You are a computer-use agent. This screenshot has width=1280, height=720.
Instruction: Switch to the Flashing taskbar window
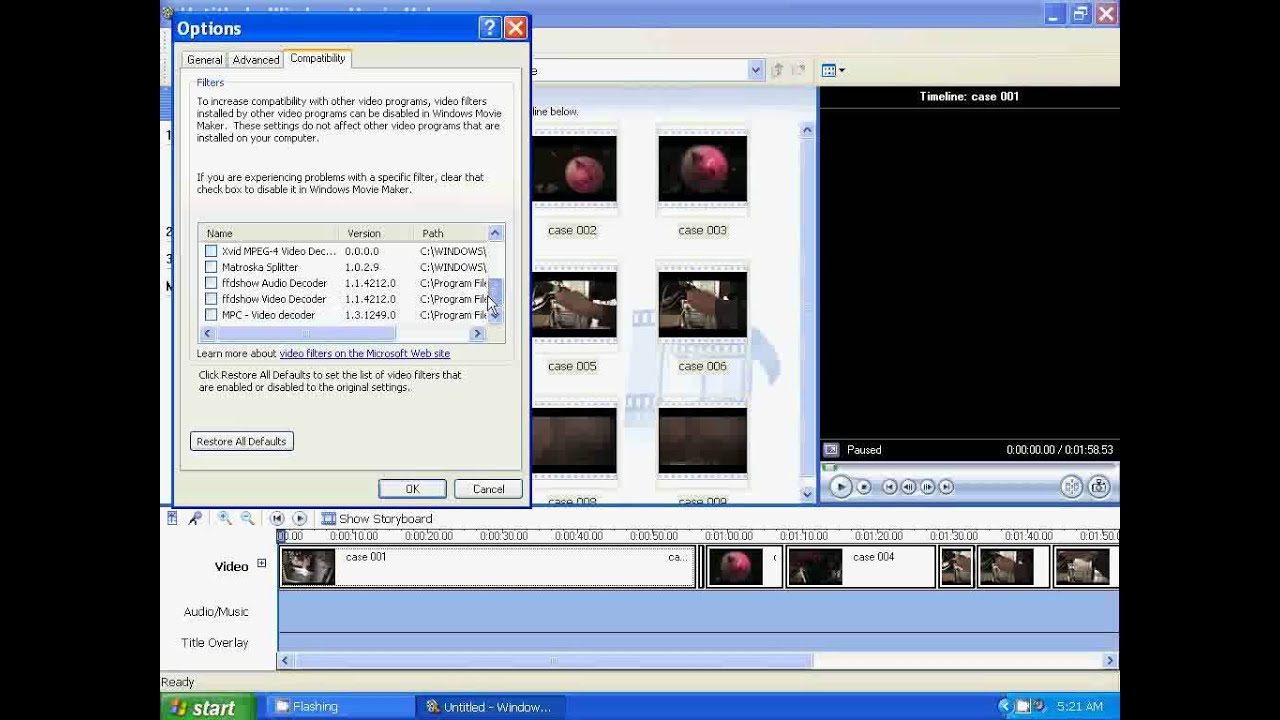342,707
